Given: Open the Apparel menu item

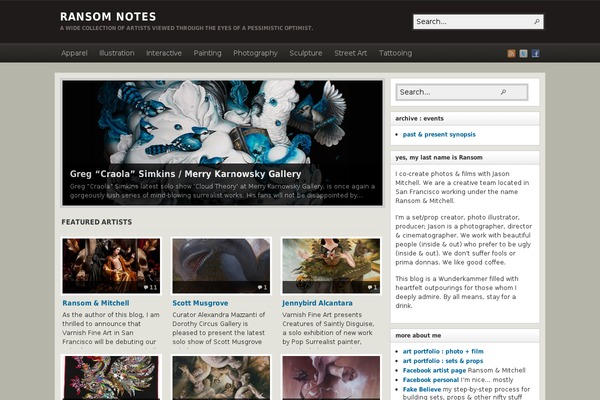Looking at the screenshot, I should (74, 53).
